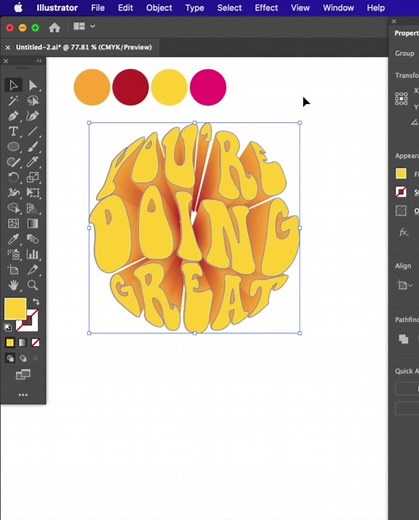Select the Slice tool

(33, 270)
